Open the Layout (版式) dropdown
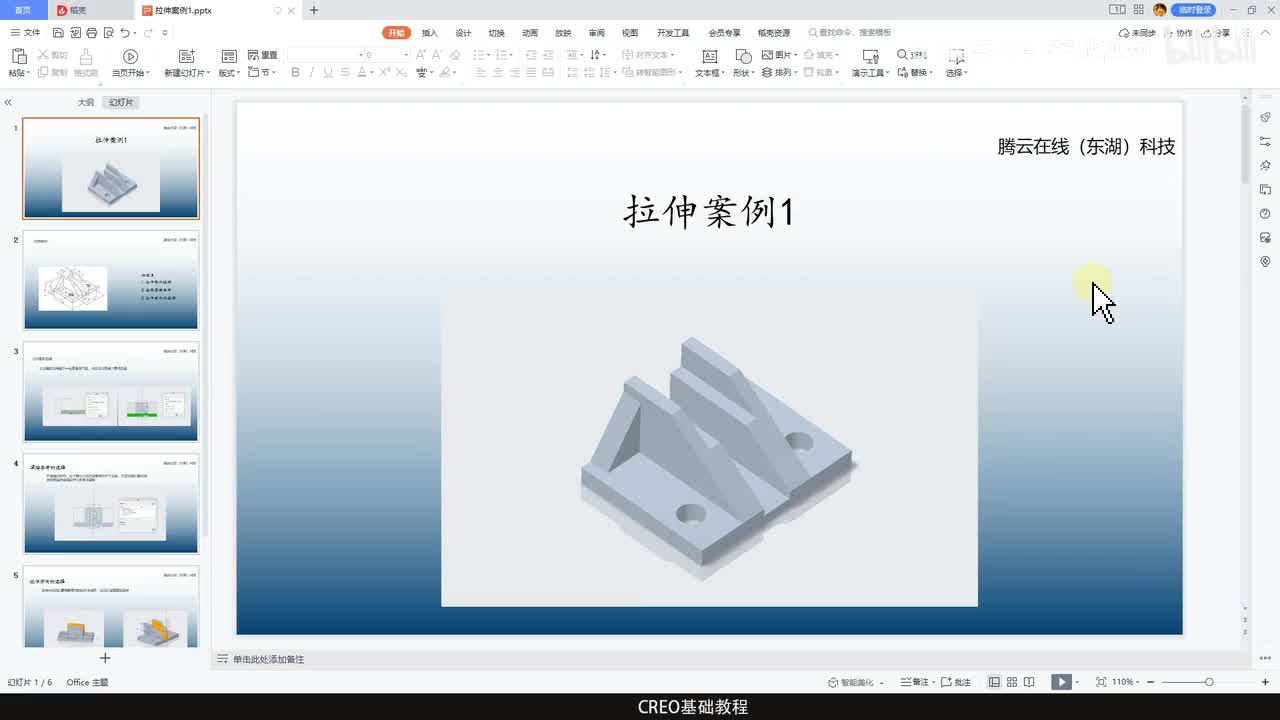 [229, 73]
